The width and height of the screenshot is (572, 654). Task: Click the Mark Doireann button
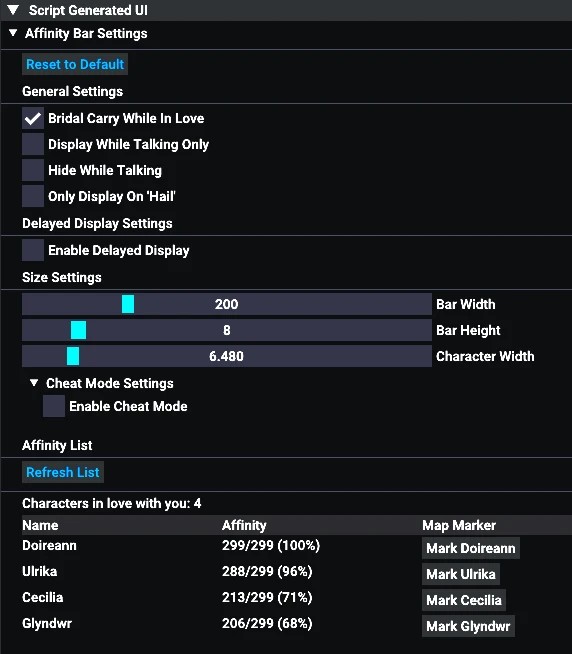click(471, 548)
